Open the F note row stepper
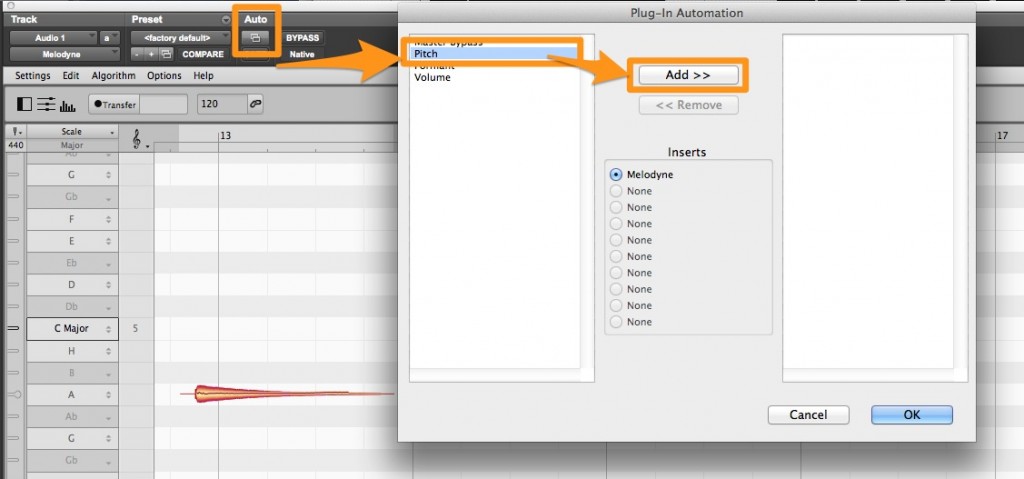 click(108, 219)
